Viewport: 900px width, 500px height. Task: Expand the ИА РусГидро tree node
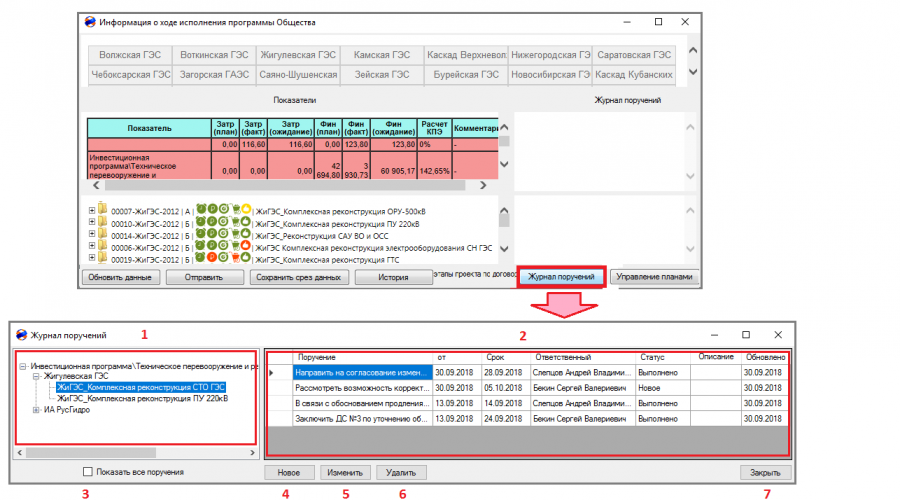point(36,410)
